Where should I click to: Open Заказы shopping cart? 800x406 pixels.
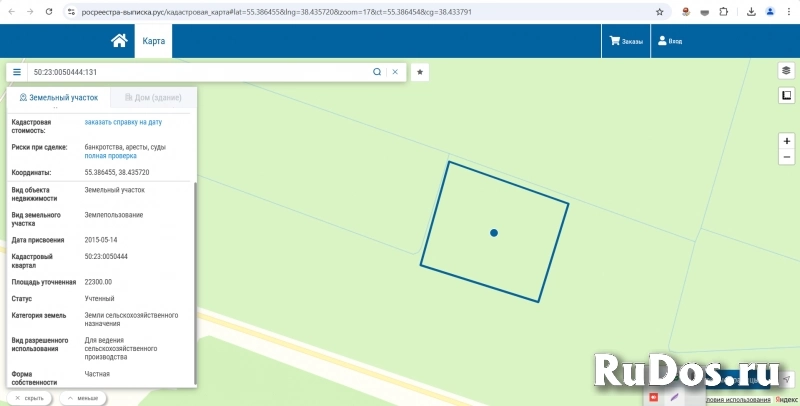click(626, 41)
